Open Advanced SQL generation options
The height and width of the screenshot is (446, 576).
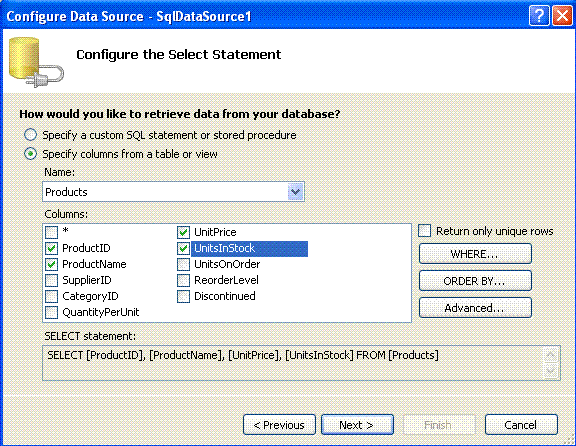(475, 307)
